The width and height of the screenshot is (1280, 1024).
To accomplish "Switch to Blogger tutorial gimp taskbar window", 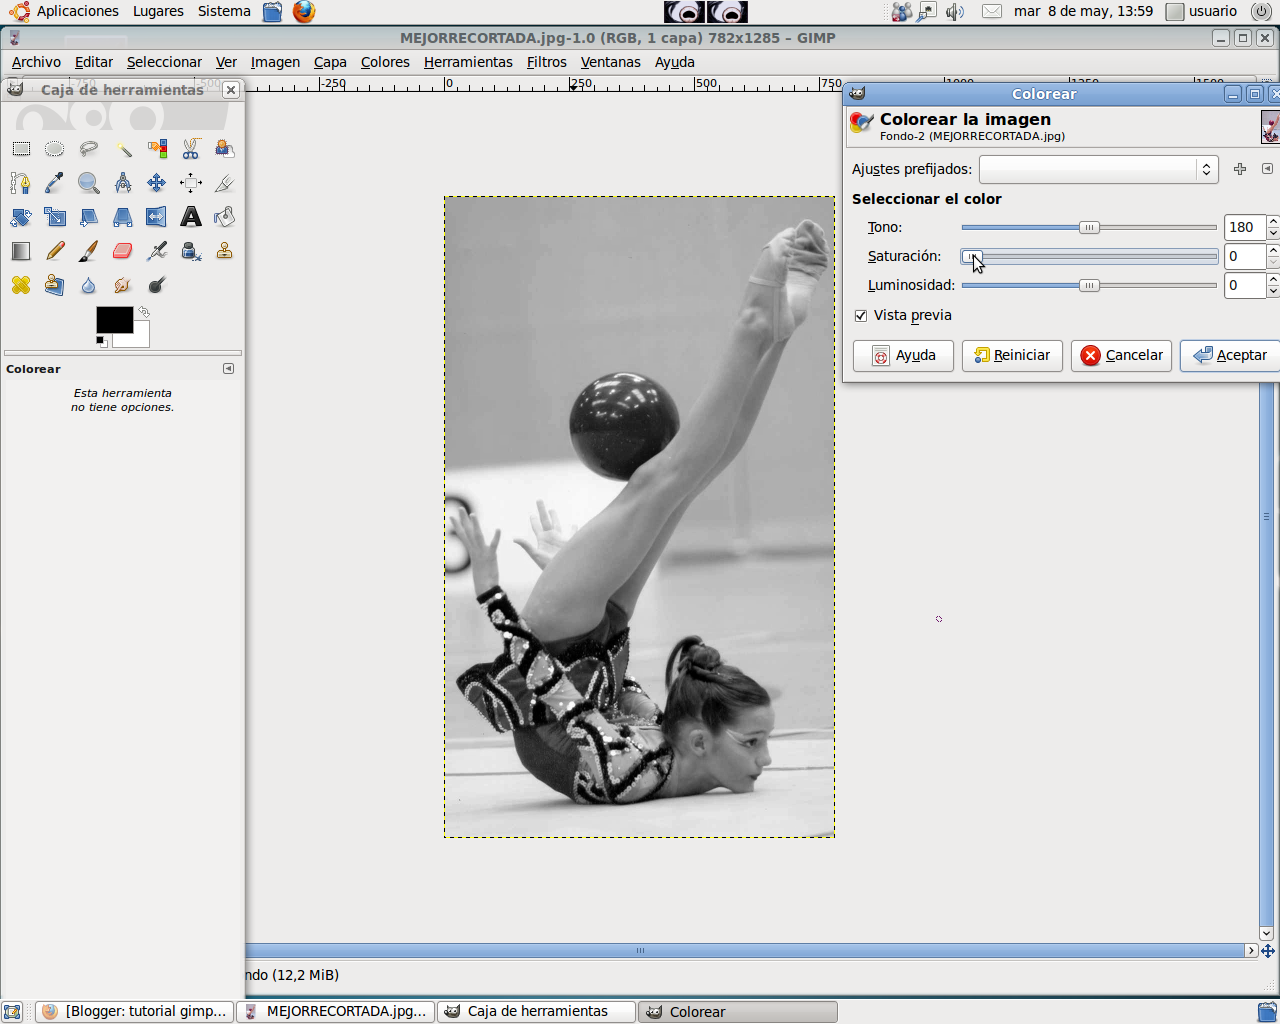I will [x=136, y=1012].
